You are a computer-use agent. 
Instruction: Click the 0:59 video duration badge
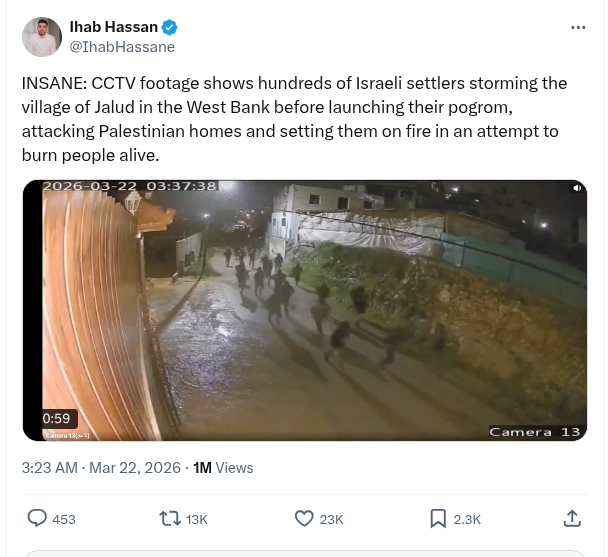click(56, 419)
